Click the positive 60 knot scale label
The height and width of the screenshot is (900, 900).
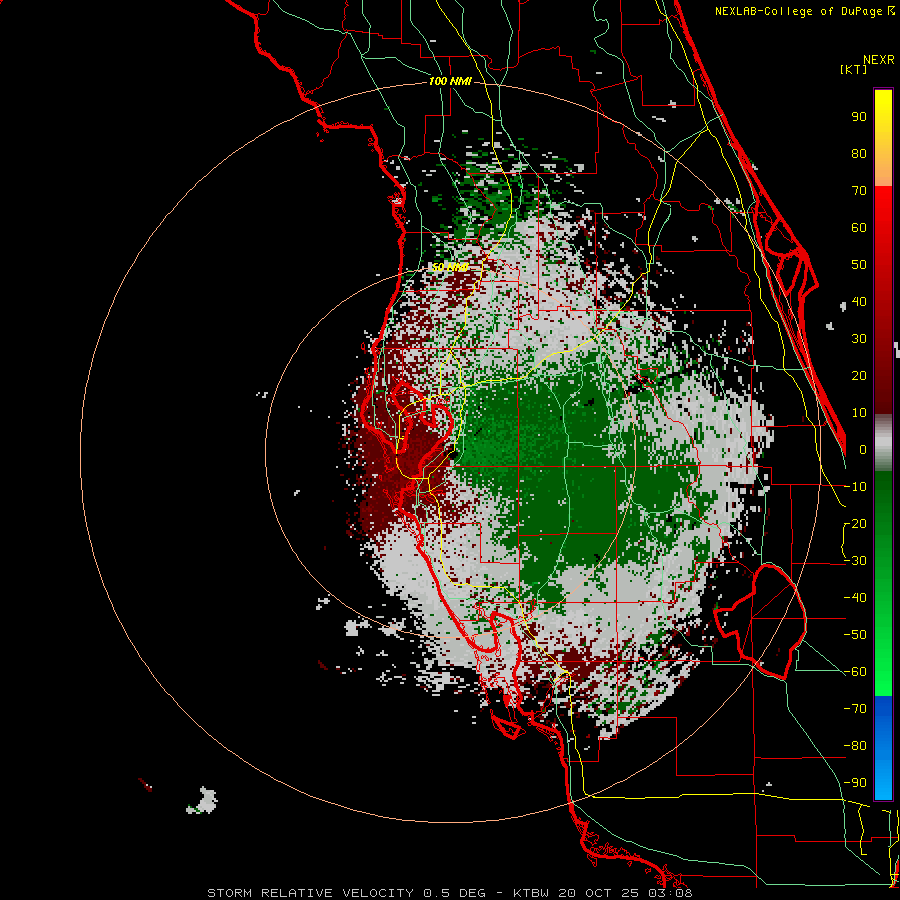pos(859,227)
